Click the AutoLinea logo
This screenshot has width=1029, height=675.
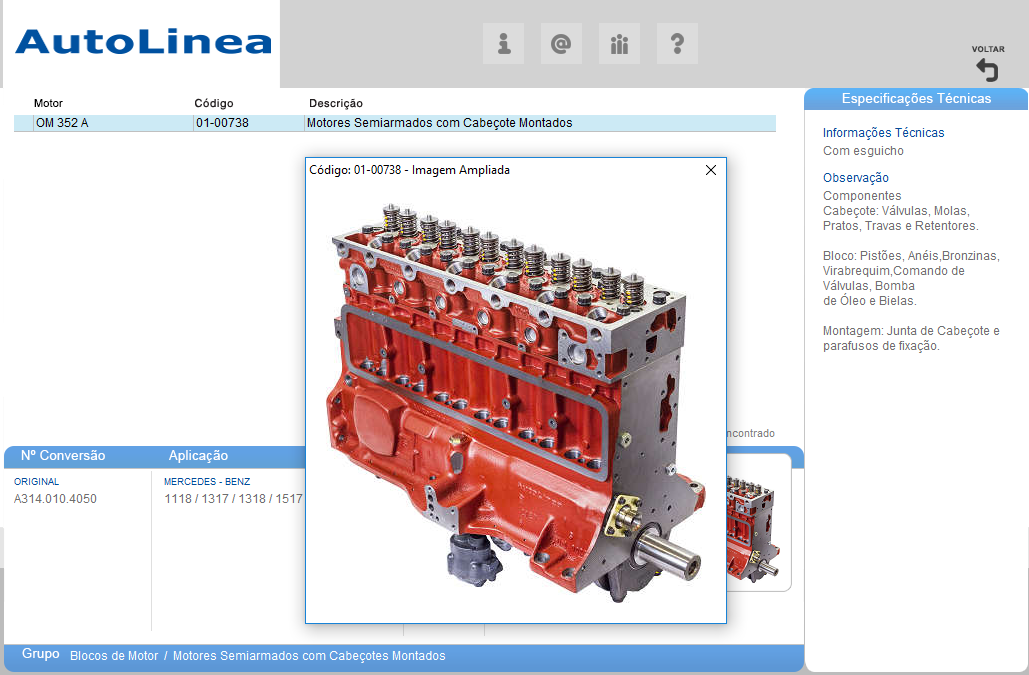click(x=143, y=42)
